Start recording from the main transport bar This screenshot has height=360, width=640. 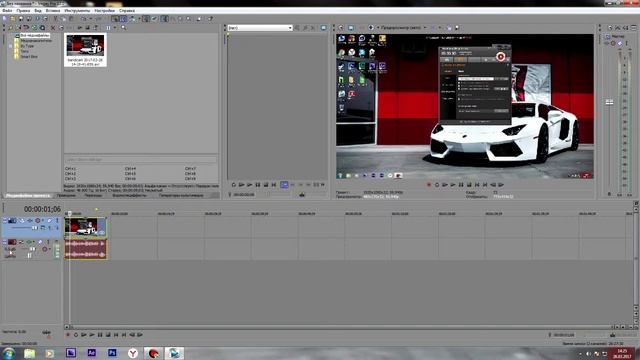(68, 335)
